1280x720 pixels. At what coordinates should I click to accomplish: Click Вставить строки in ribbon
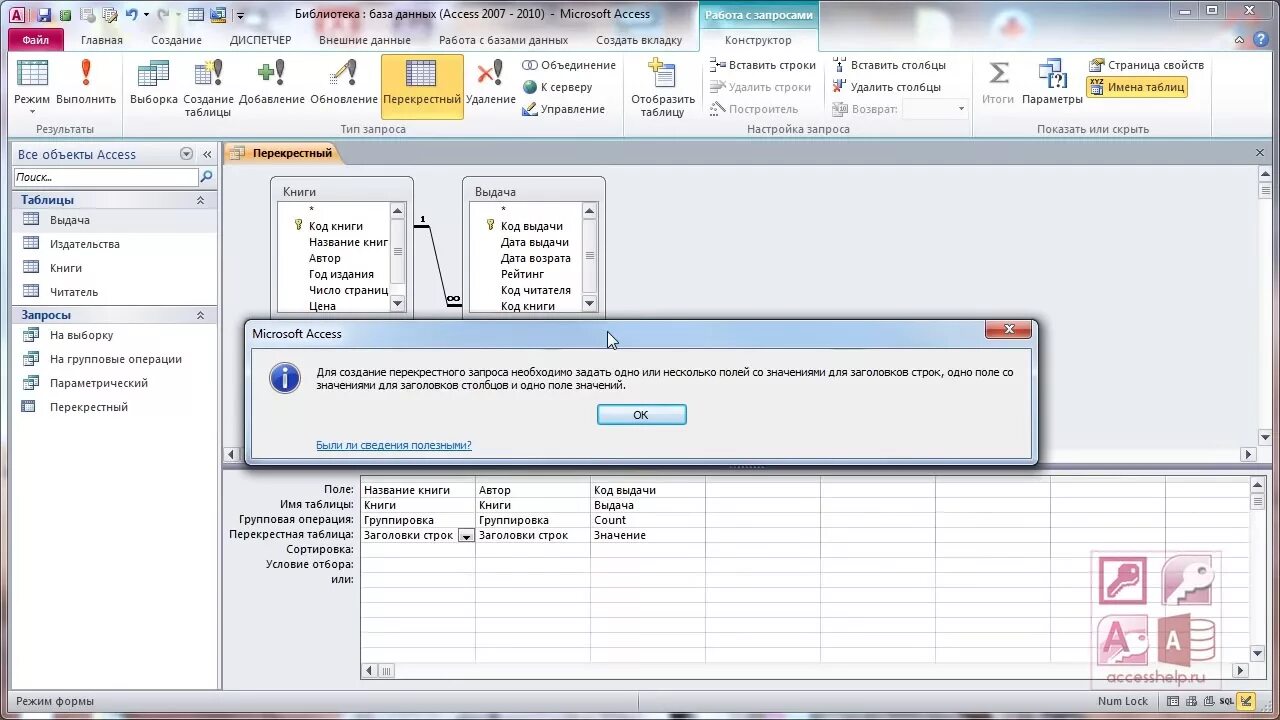[763, 65]
